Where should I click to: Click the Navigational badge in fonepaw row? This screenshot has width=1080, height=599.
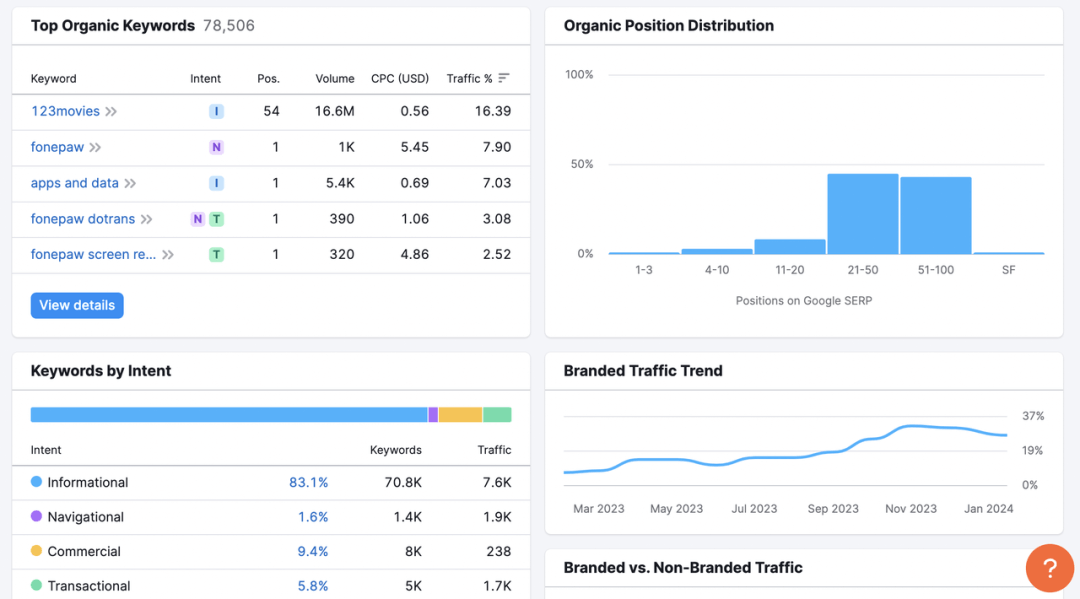[x=216, y=147]
